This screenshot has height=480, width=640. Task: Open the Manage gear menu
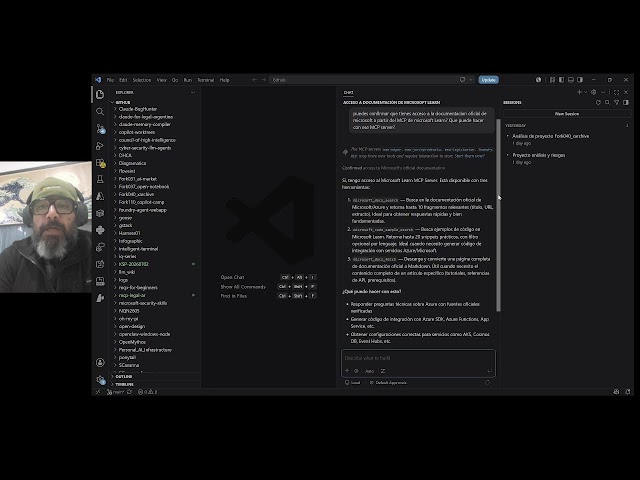pyautogui.click(x=100, y=380)
